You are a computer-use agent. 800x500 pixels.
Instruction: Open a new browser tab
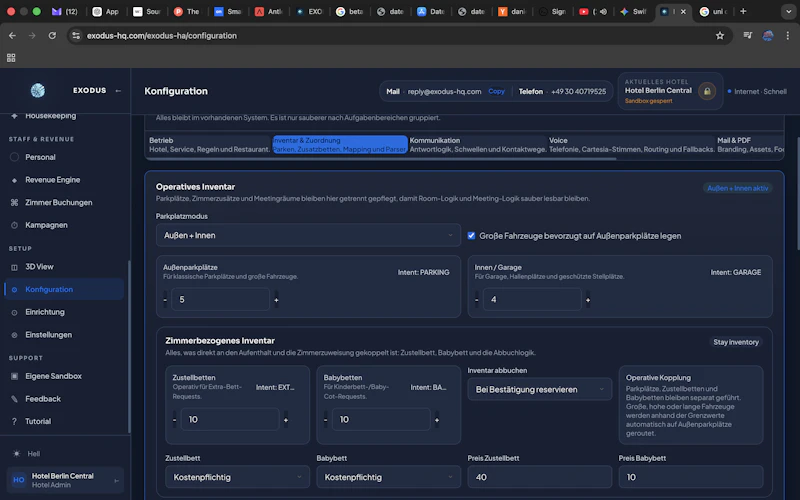743,11
